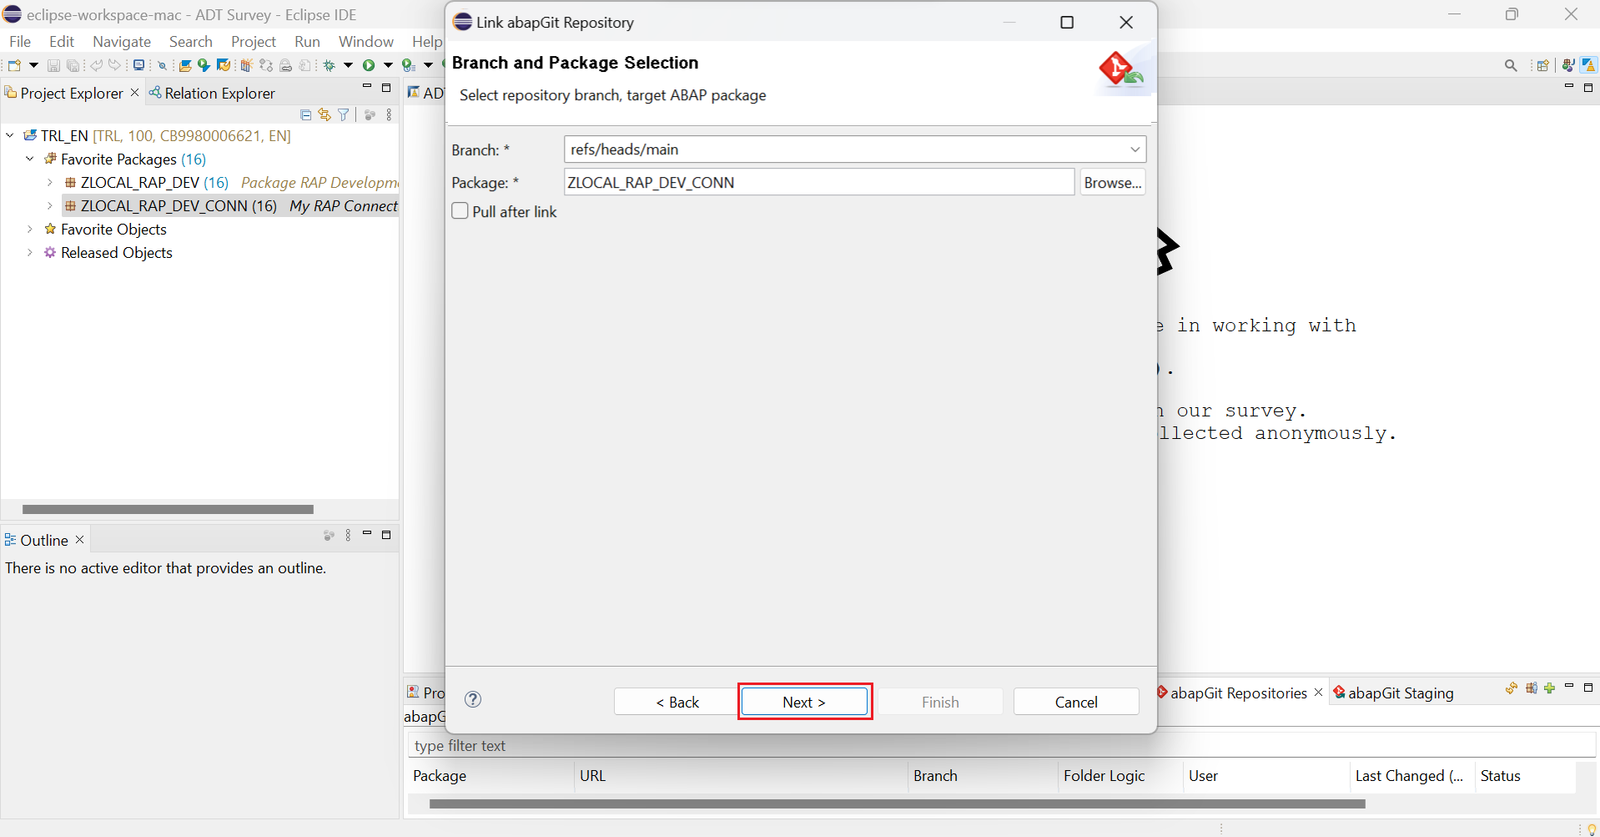Switch to the Relation Explorer tab
The height and width of the screenshot is (837, 1600).
[212, 93]
